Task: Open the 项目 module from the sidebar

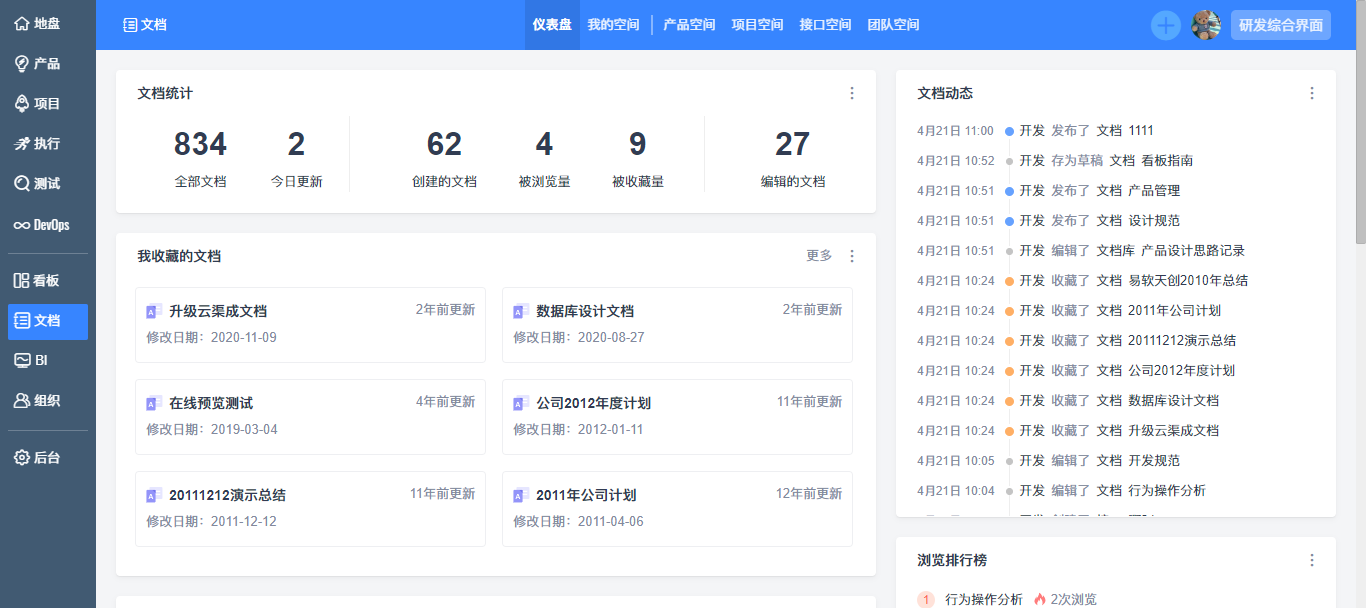Action: (x=40, y=103)
